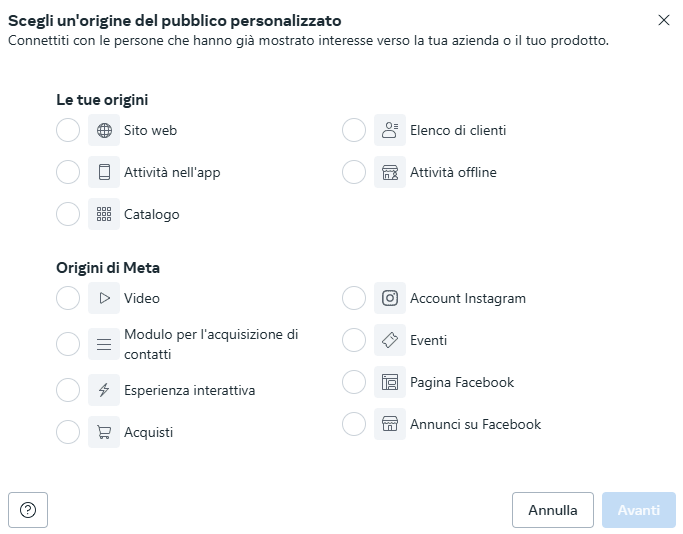683x534 pixels.
Task: Click the shopping cart icon for Acquisti
Action: [104, 432]
